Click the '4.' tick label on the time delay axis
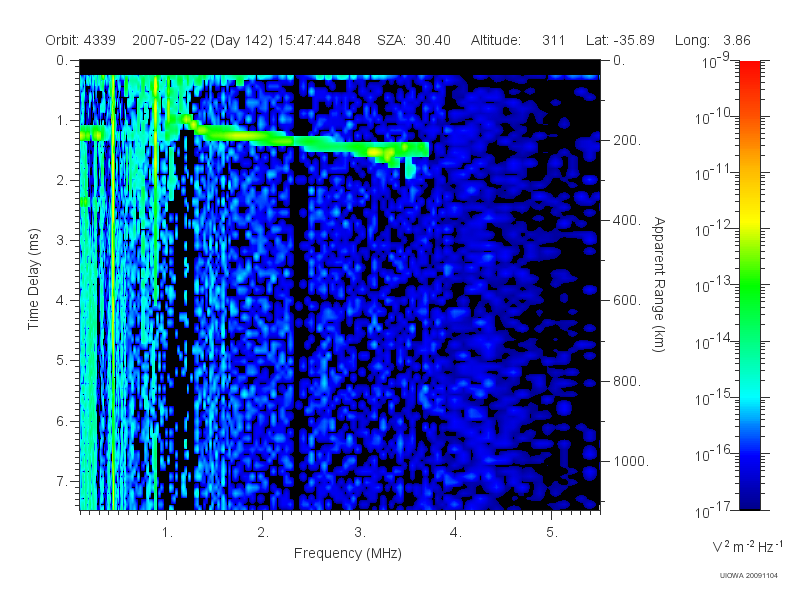 click(62, 301)
